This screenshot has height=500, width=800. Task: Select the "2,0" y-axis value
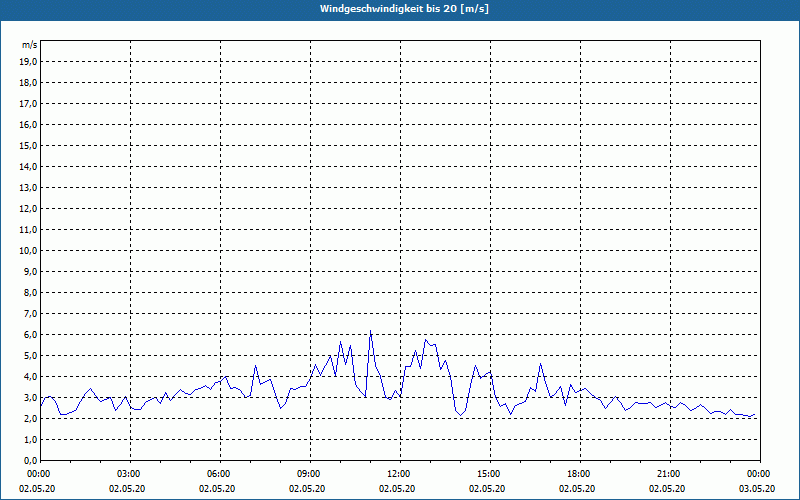tap(30, 418)
